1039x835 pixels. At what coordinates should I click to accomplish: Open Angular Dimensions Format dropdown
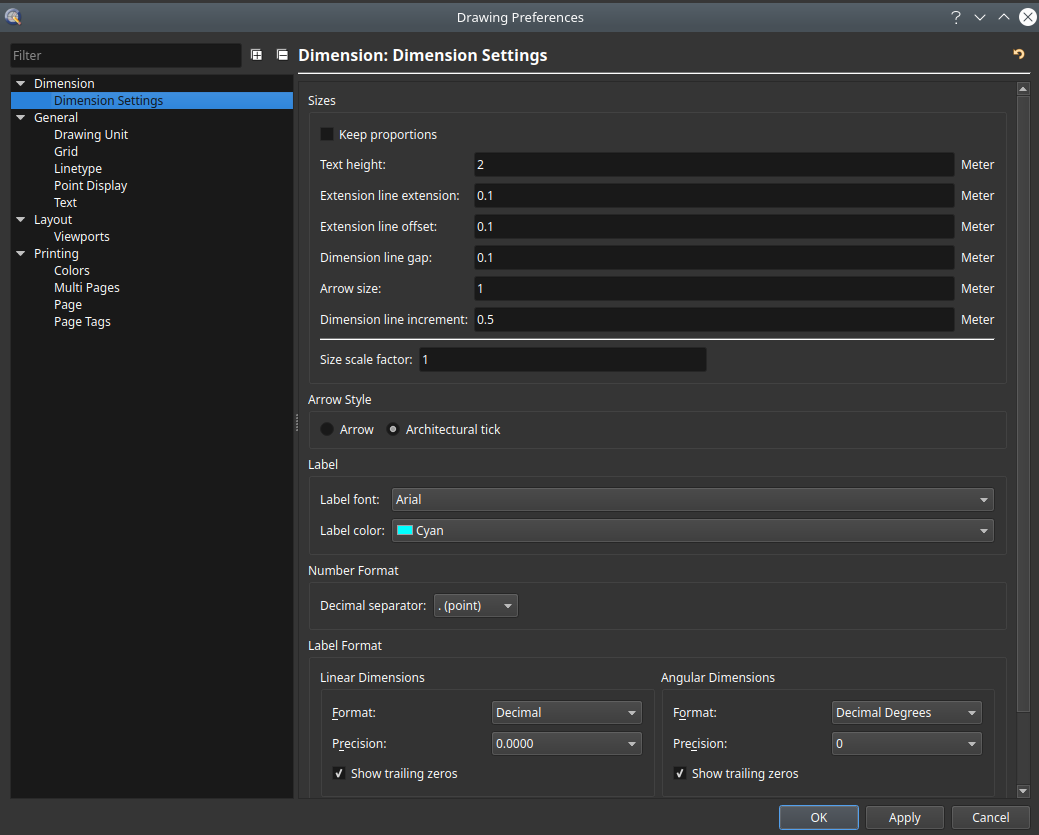(906, 712)
